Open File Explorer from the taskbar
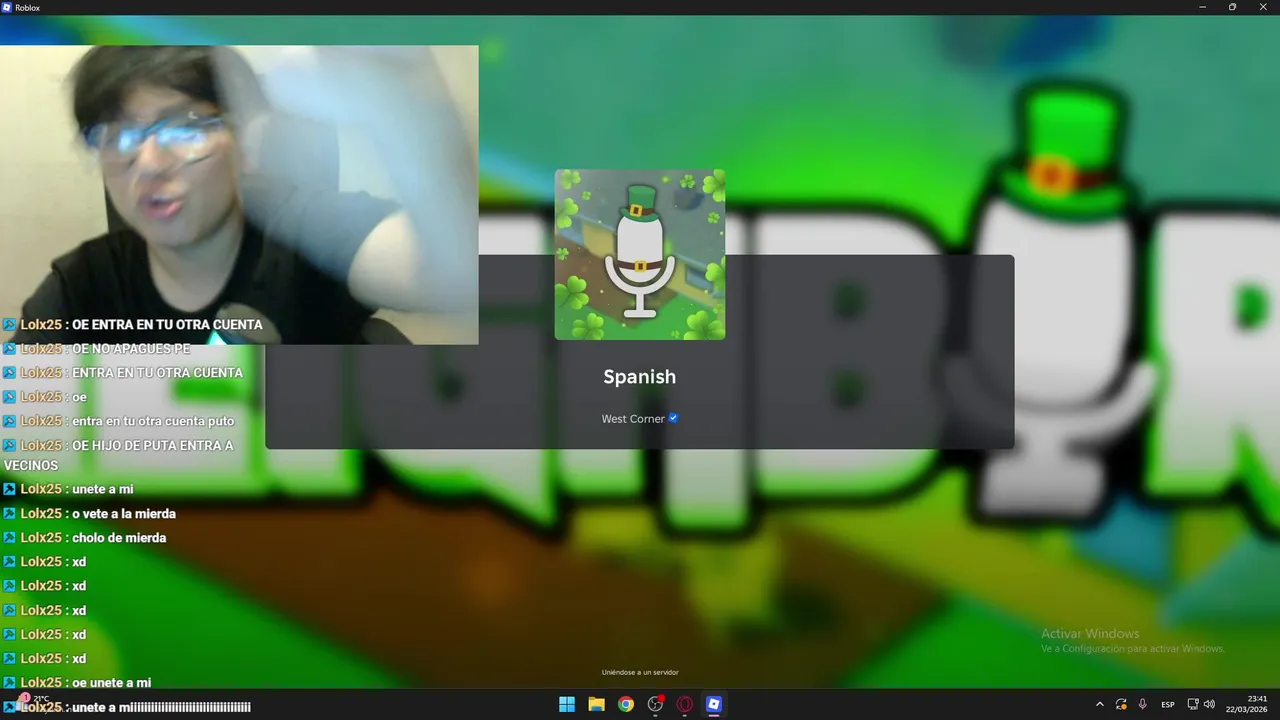The width and height of the screenshot is (1280, 720). [596, 704]
